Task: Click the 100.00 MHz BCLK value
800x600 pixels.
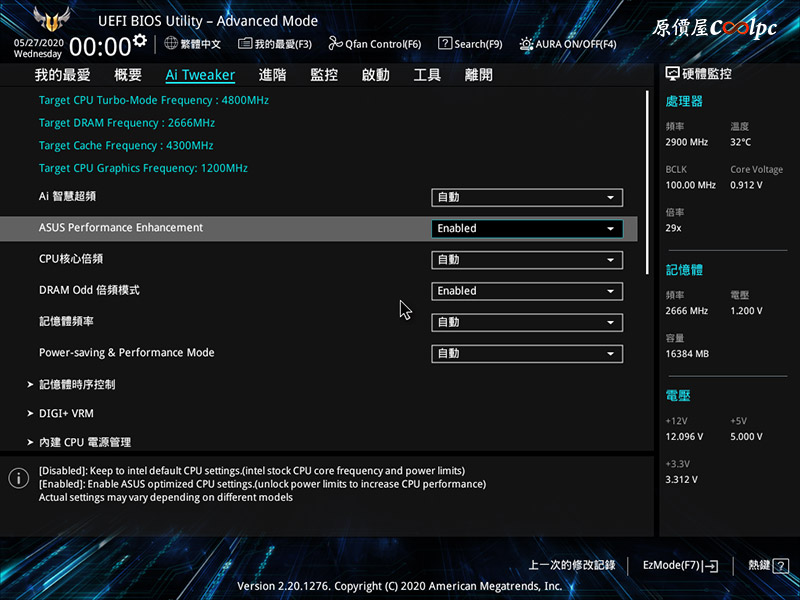Action: tap(690, 185)
